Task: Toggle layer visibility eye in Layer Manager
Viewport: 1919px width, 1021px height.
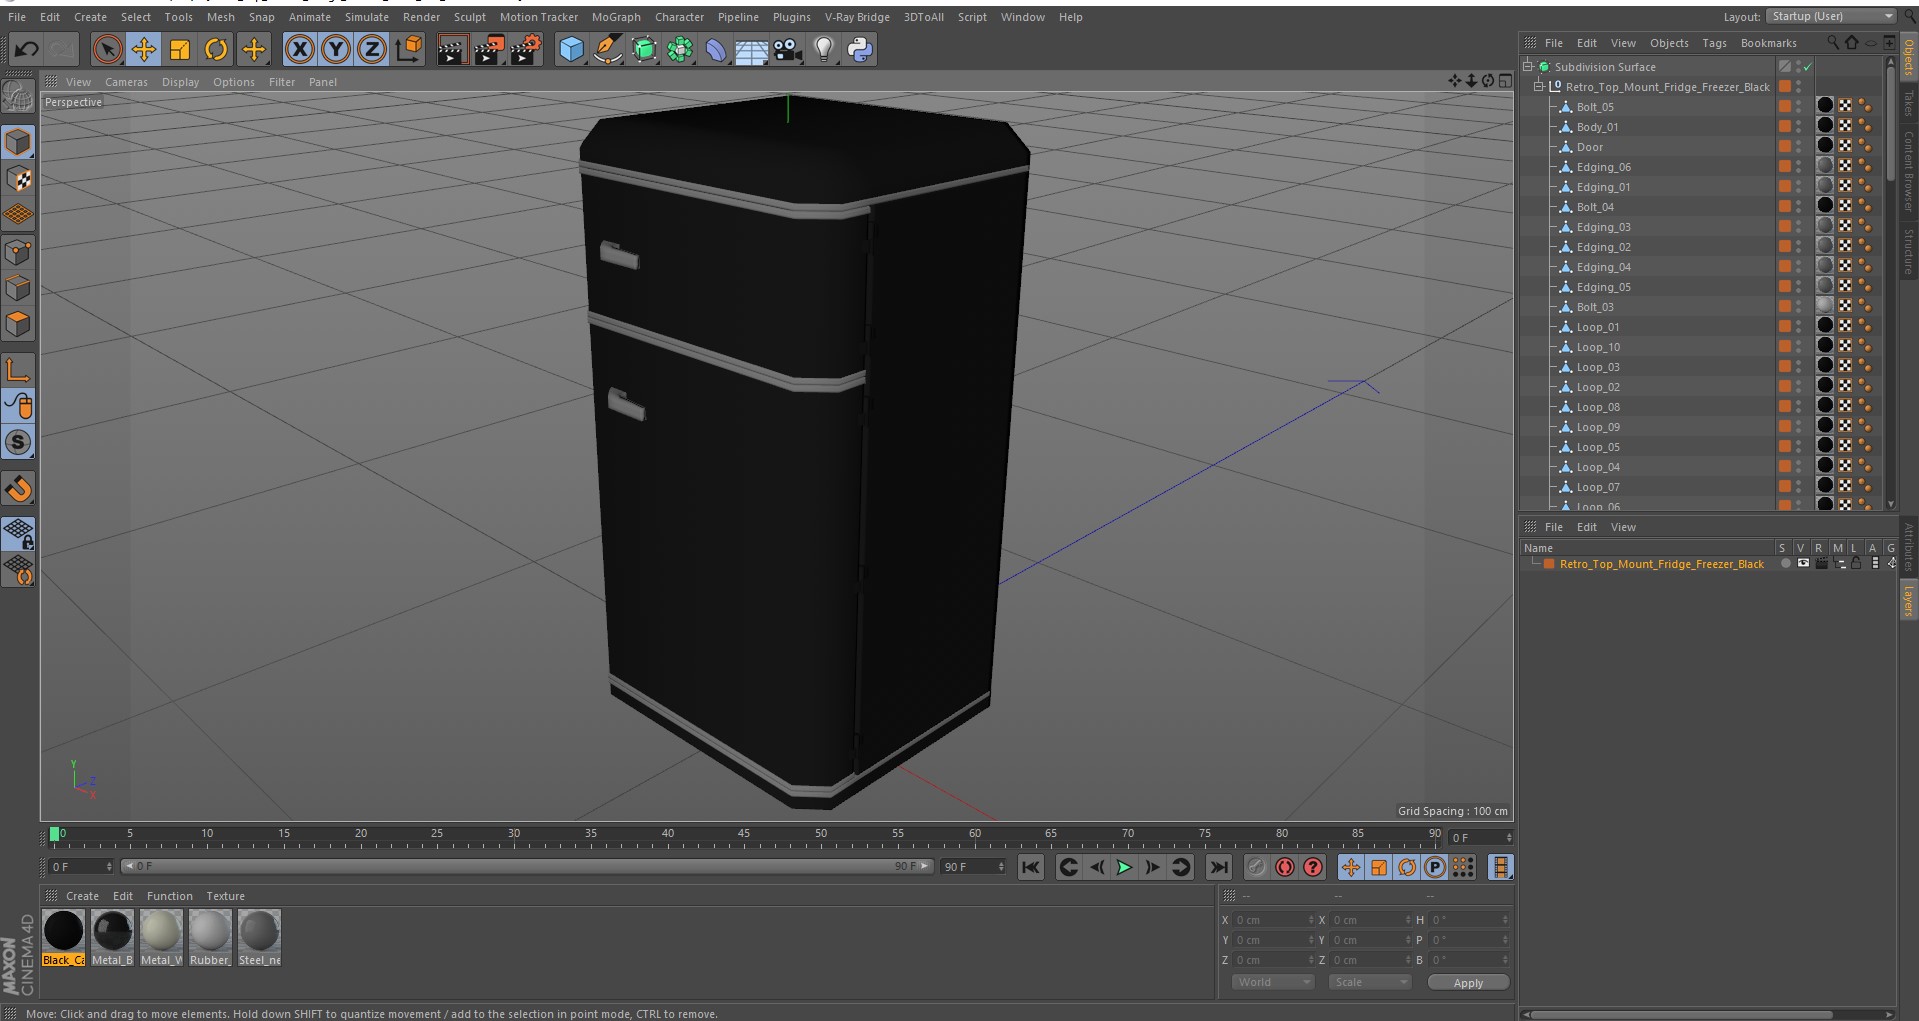Action: (x=1803, y=564)
